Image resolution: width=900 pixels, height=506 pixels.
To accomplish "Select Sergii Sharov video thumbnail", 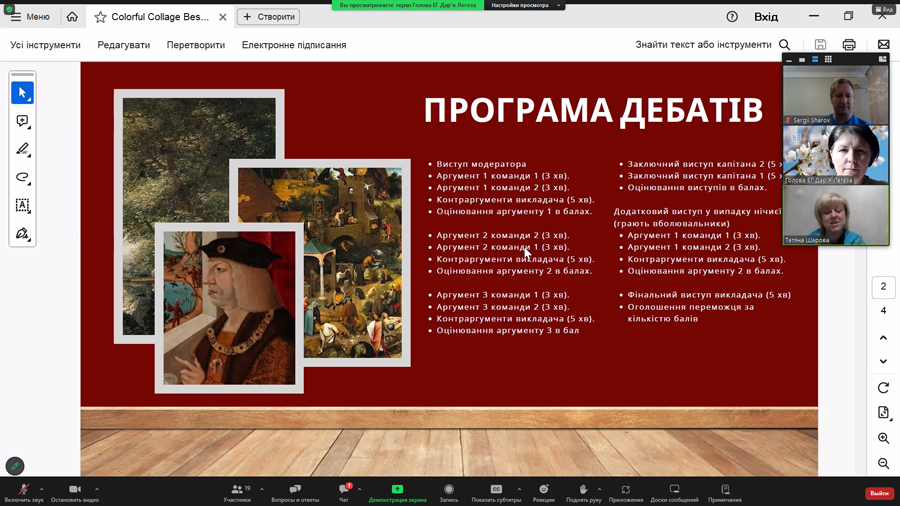I will 836,95.
